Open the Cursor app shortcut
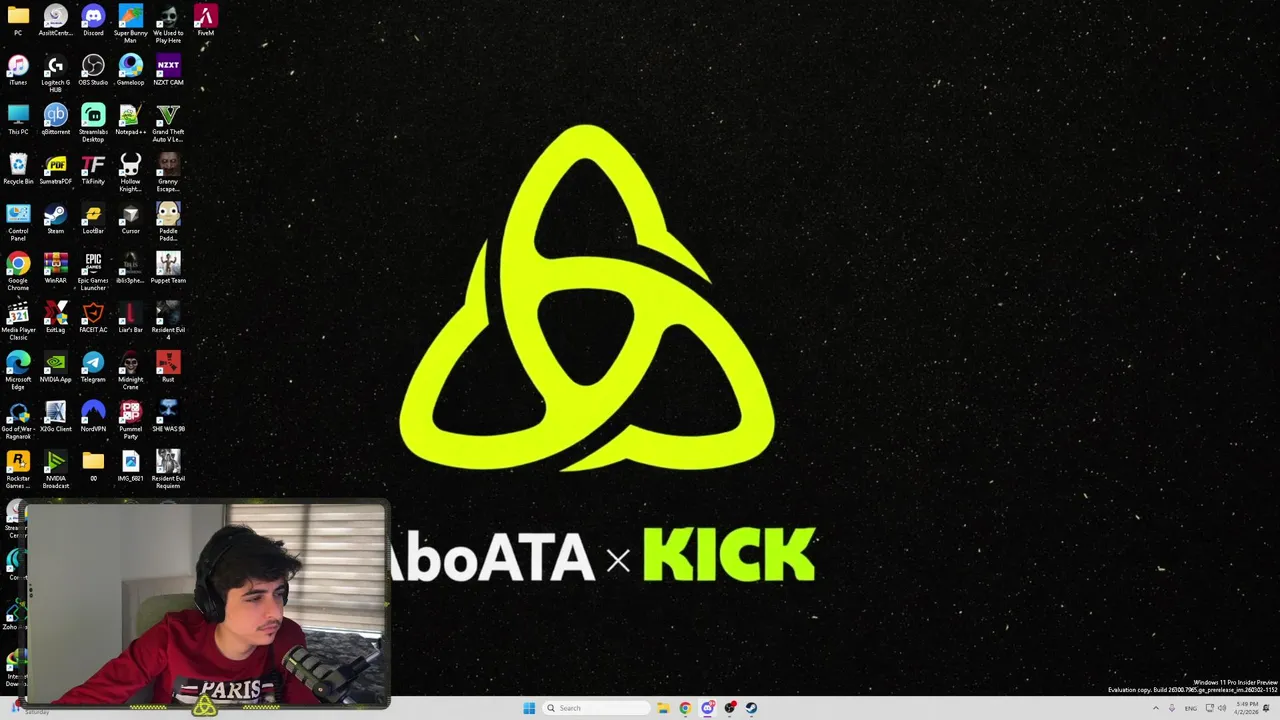Viewport: 1280px width, 720px height. click(x=130, y=218)
